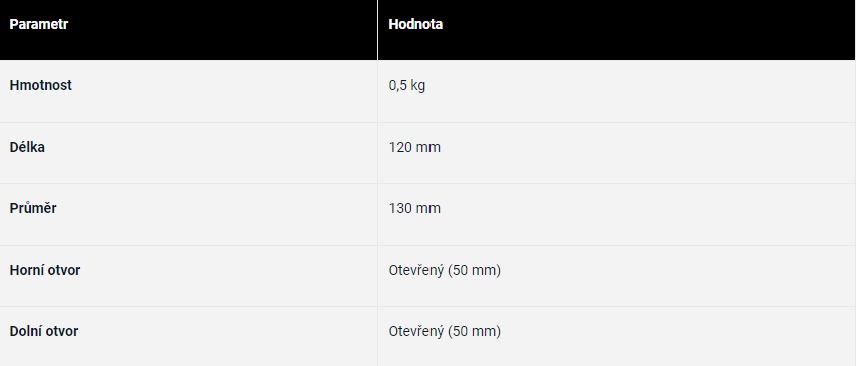856x366 pixels.
Task: Select the Průměr parameter label
Action: click(33, 208)
